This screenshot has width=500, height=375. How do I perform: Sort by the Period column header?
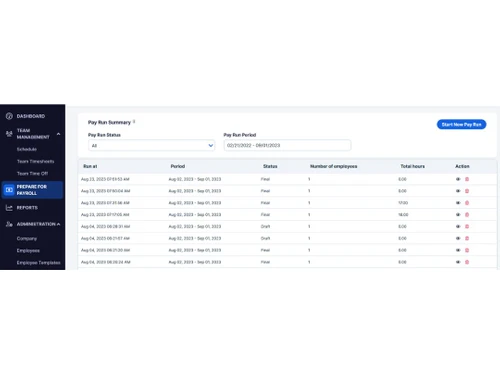178,166
